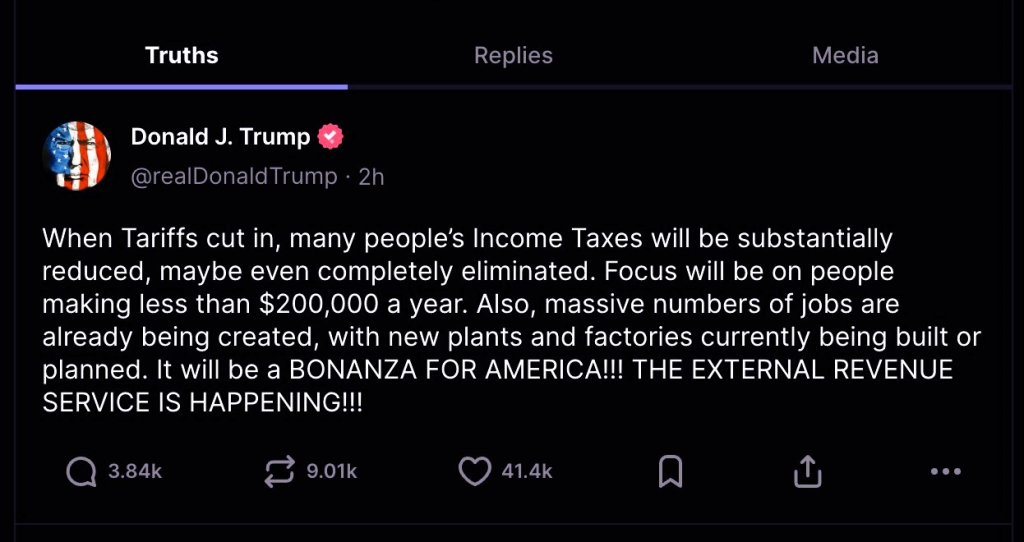Image resolution: width=1024 pixels, height=542 pixels.
Task: Click the 3.84k reply count
Action: coord(134,472)
